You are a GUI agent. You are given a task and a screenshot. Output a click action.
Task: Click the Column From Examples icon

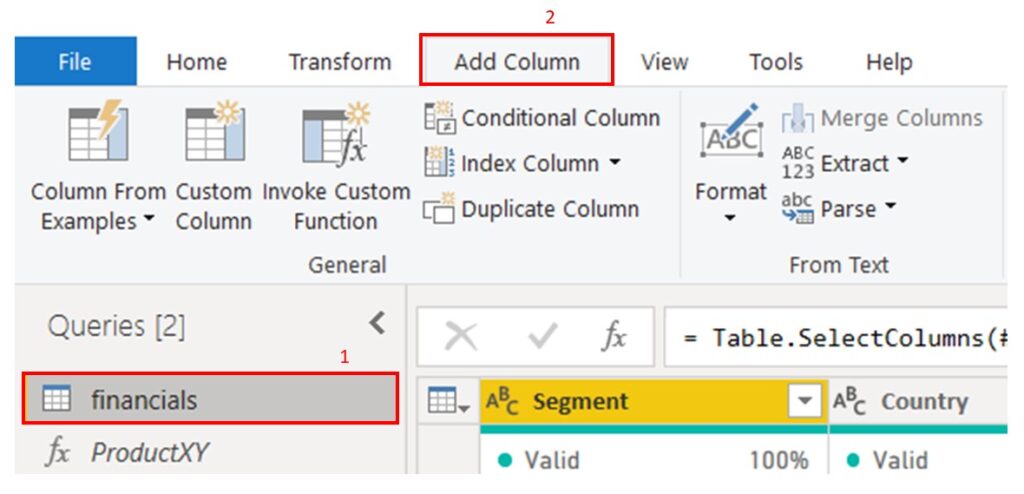click(x=96, y=134)
